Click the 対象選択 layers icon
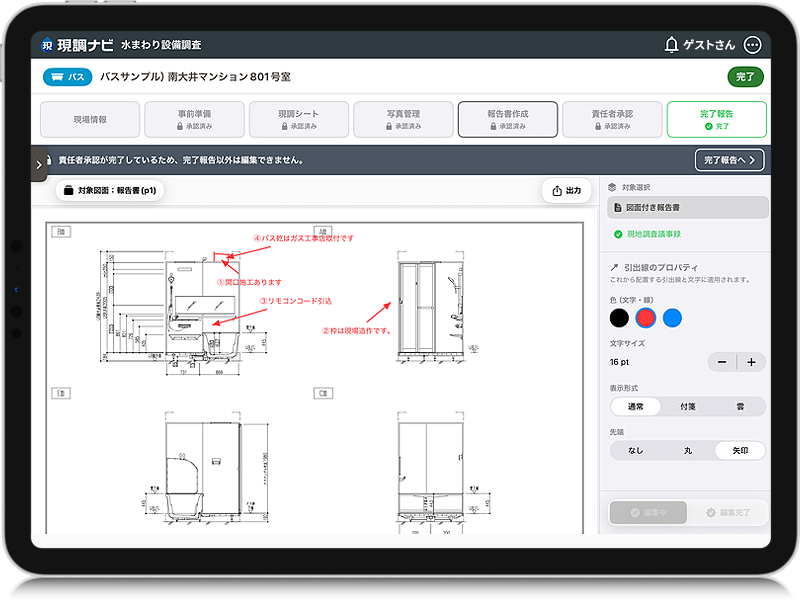Screen dimensions: 800x609 coord(612,187)
